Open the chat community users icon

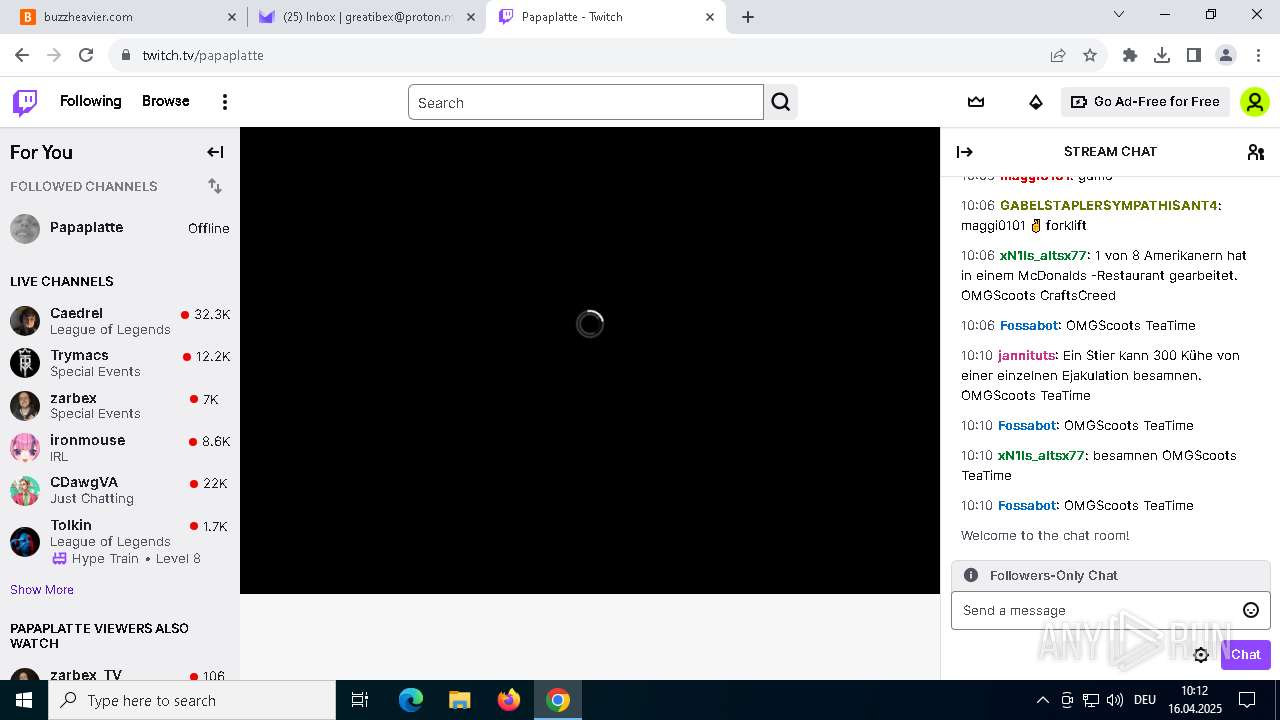(x=1256, y=152)
